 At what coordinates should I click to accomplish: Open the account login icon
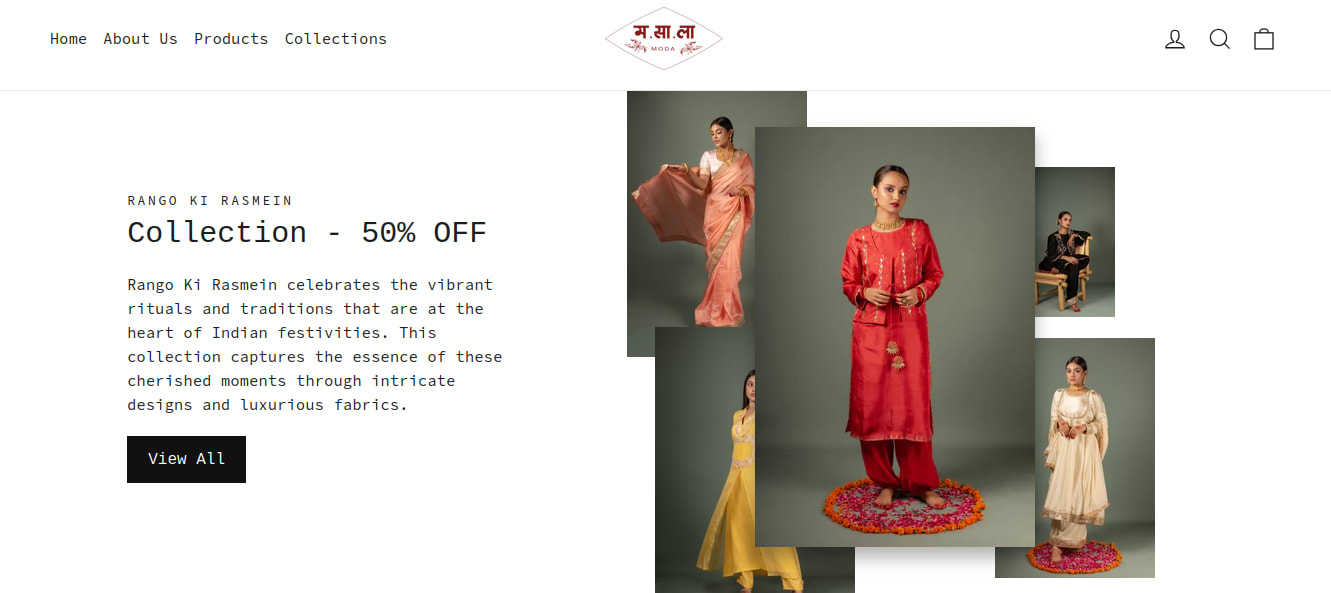(x=1175, y=39)
